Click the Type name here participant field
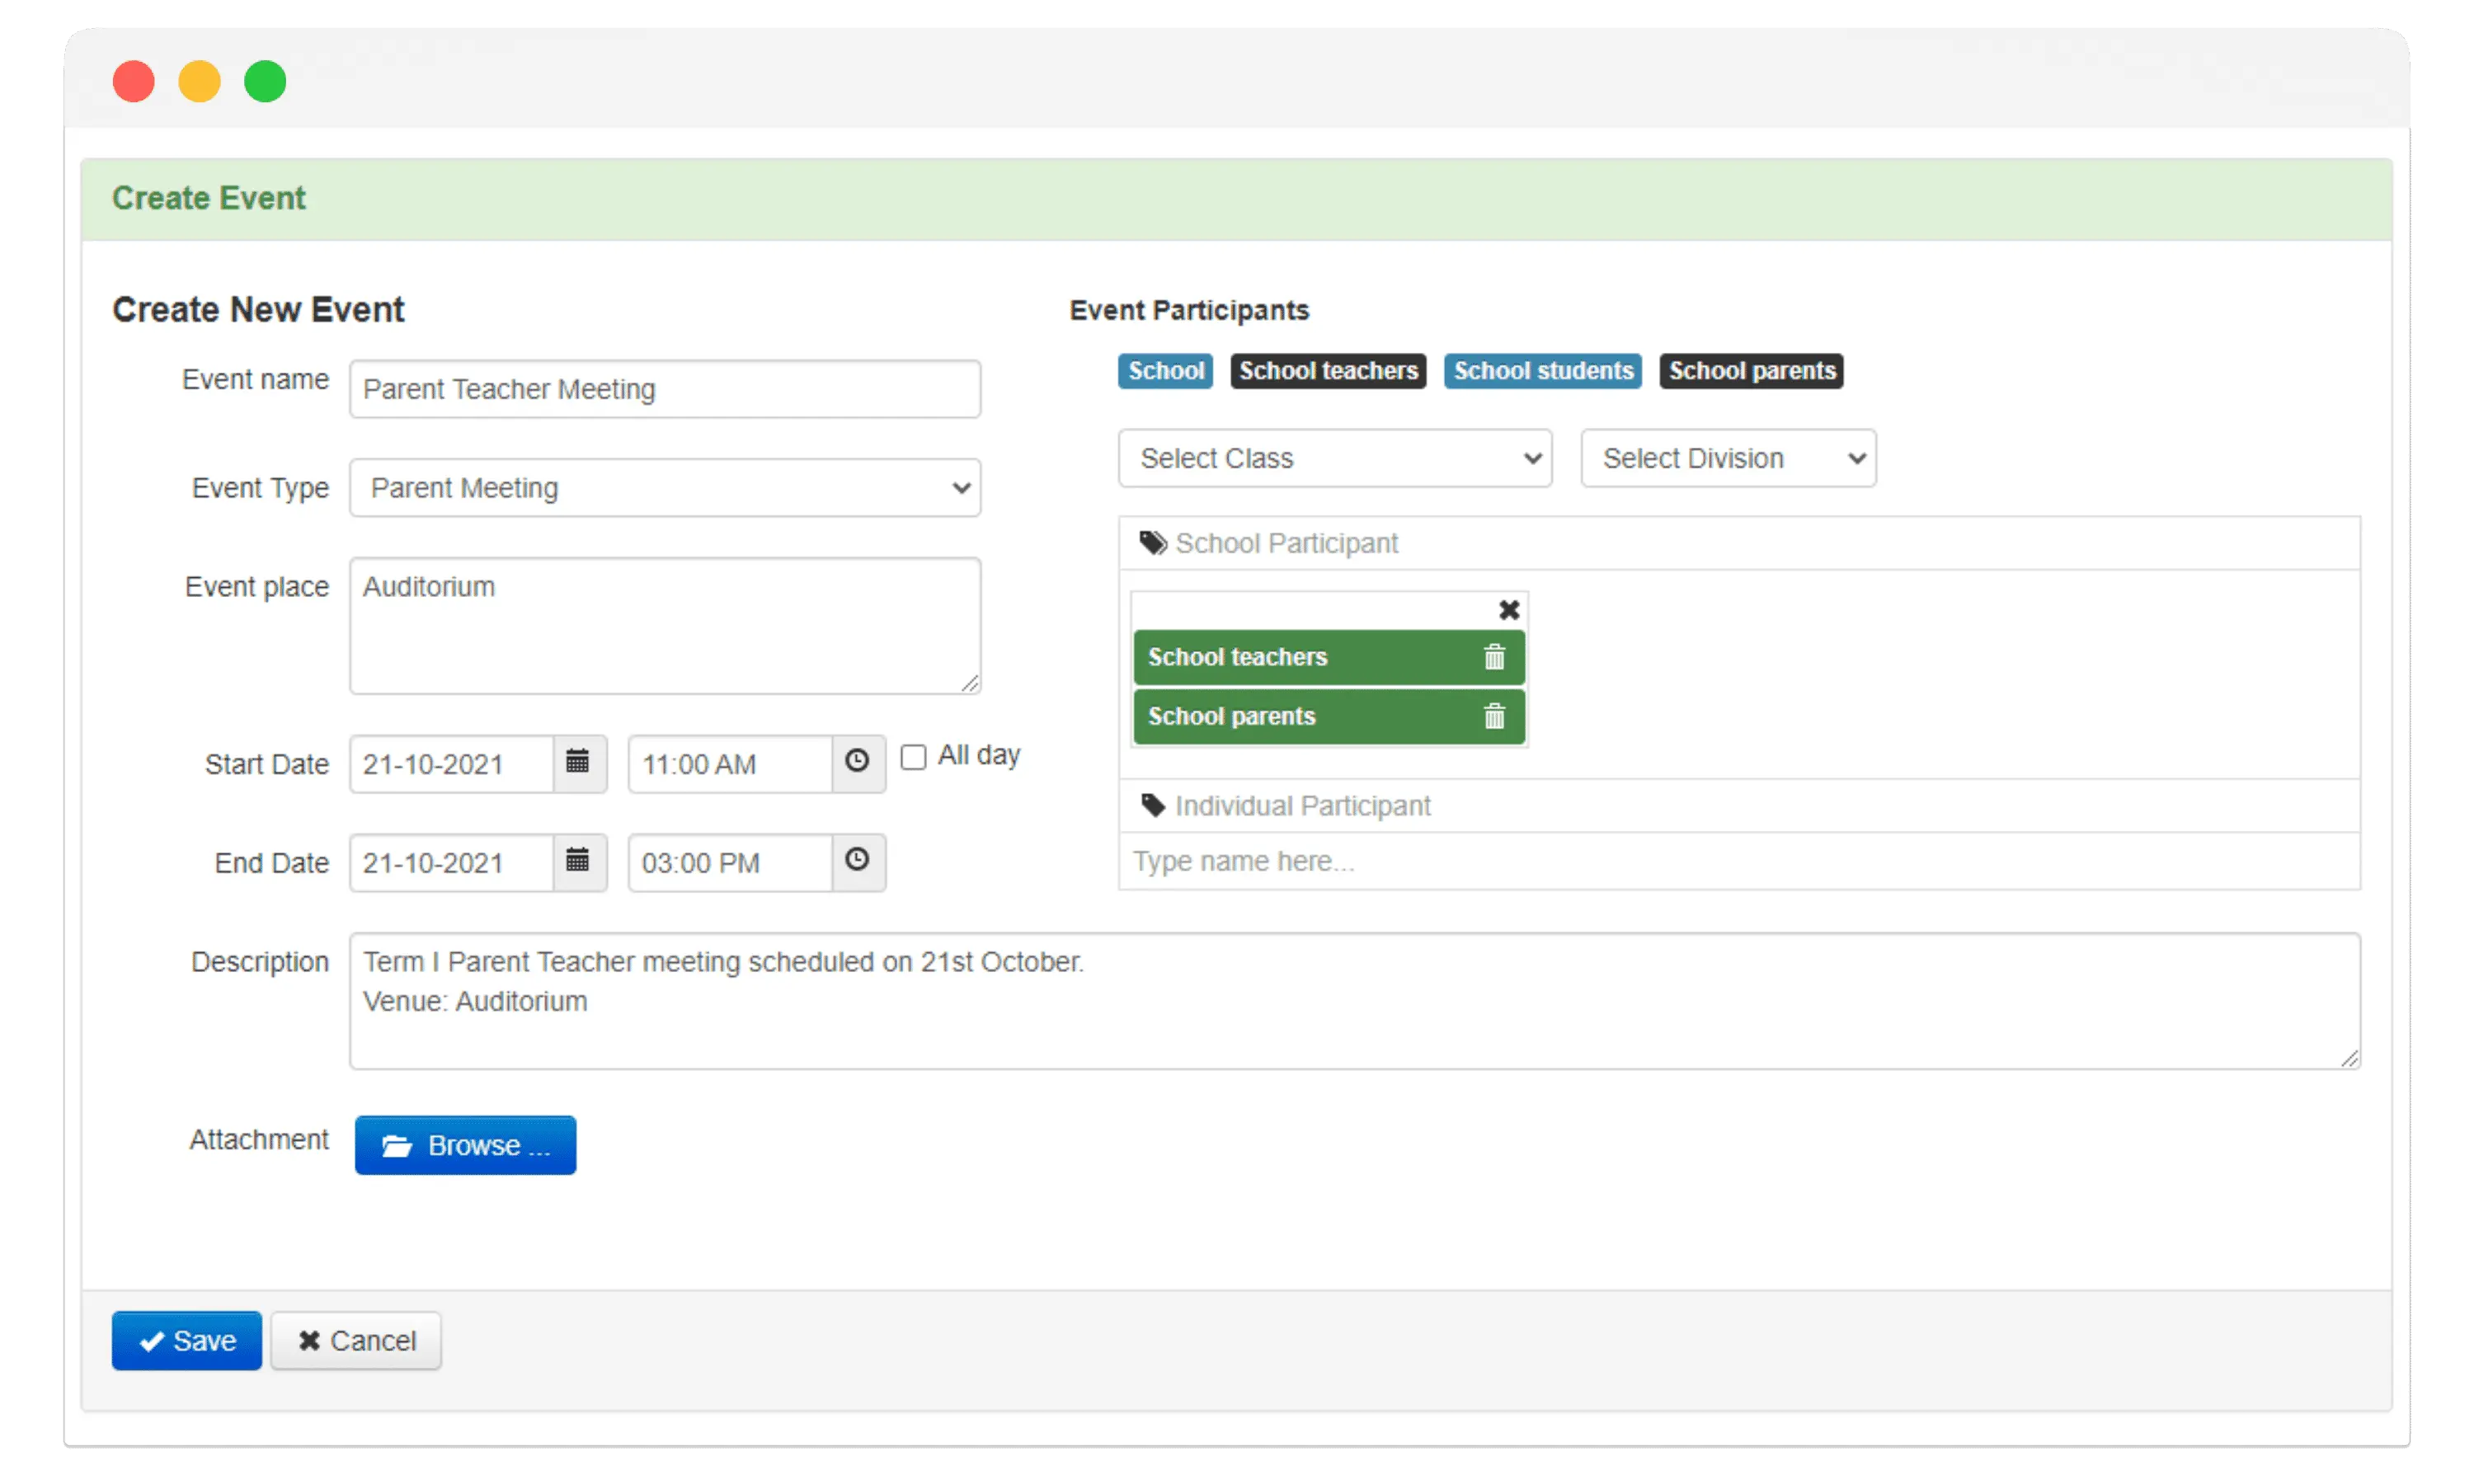The height and width of the screenshot is (1484, 2474). 1739,861
